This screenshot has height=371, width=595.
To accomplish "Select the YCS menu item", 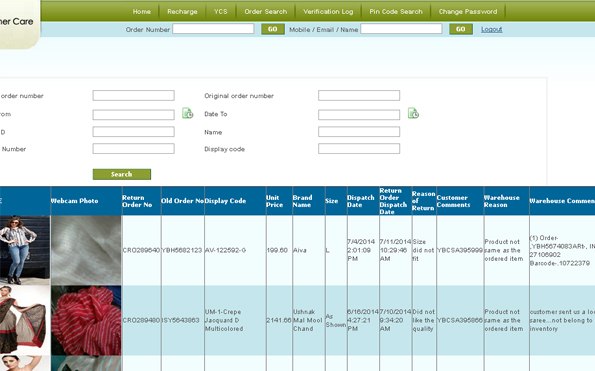I will [x=220, y=12].
